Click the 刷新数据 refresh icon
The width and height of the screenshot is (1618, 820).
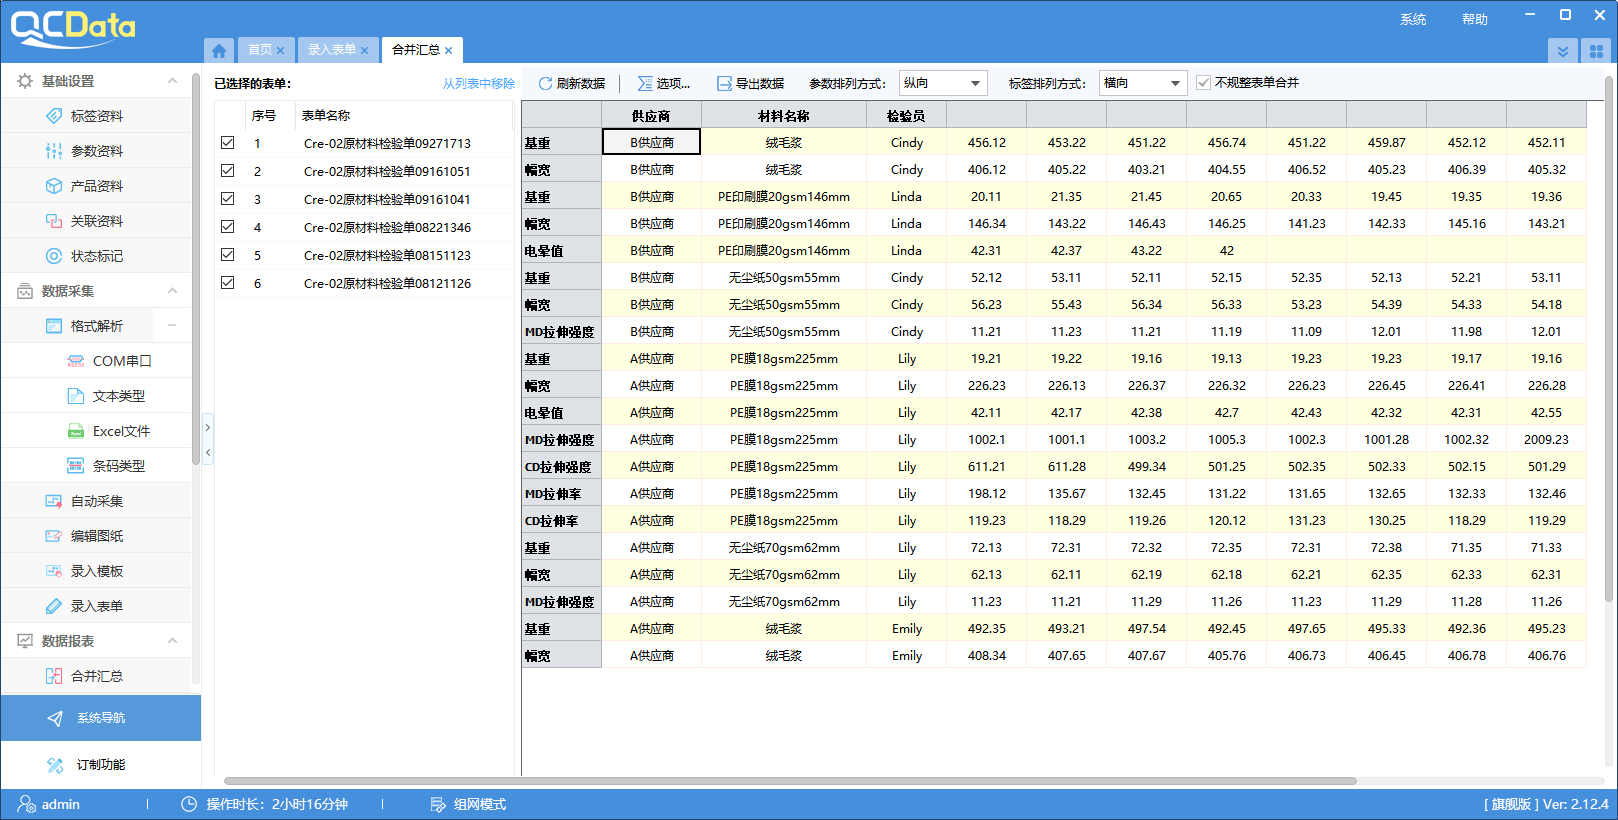pos(545,83)
